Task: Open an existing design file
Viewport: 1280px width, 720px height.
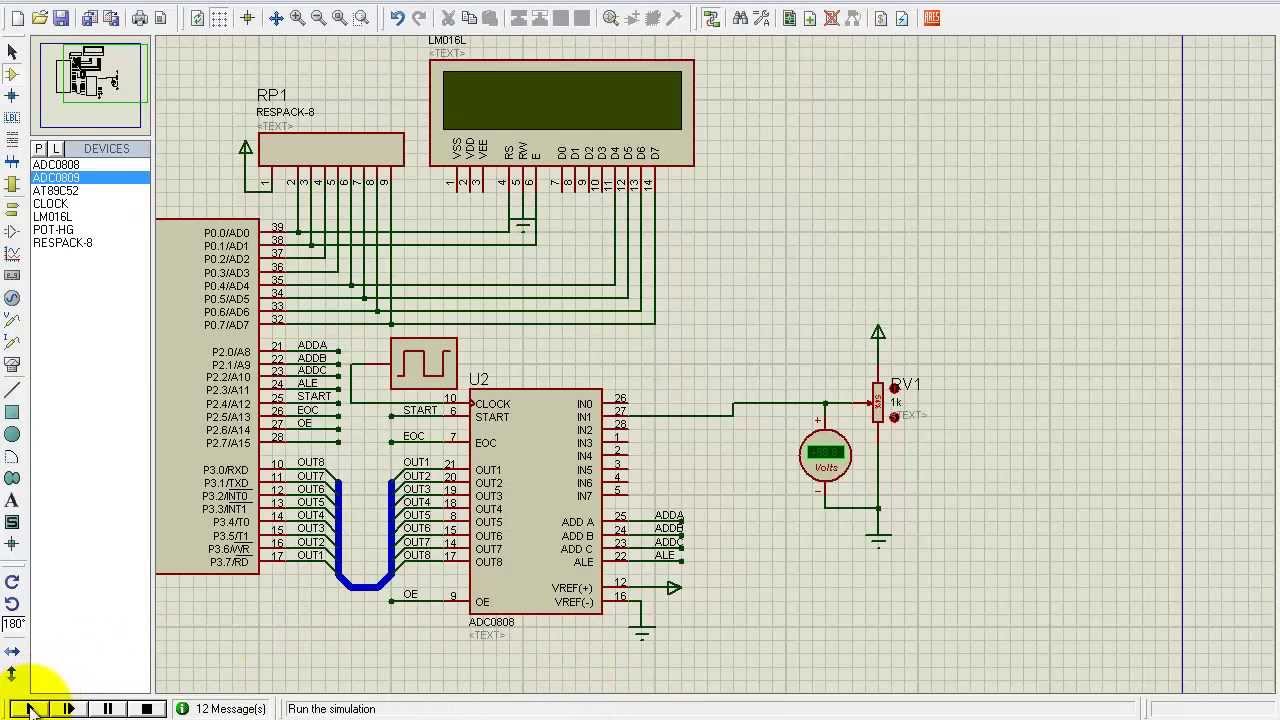Action: coord(39,18)
